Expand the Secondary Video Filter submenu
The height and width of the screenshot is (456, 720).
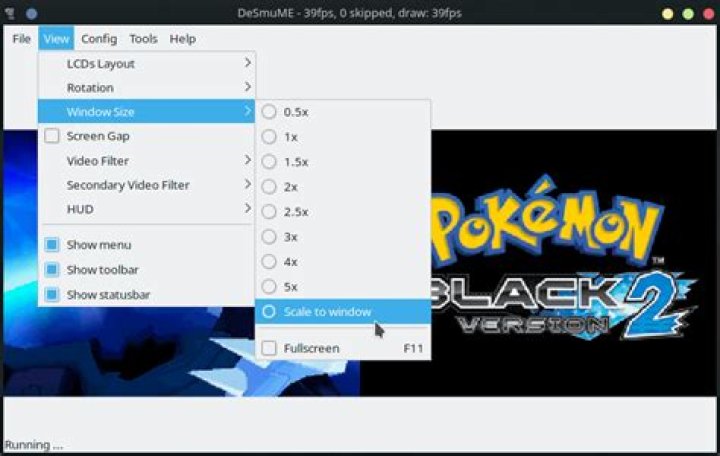(x=146, y=185)
